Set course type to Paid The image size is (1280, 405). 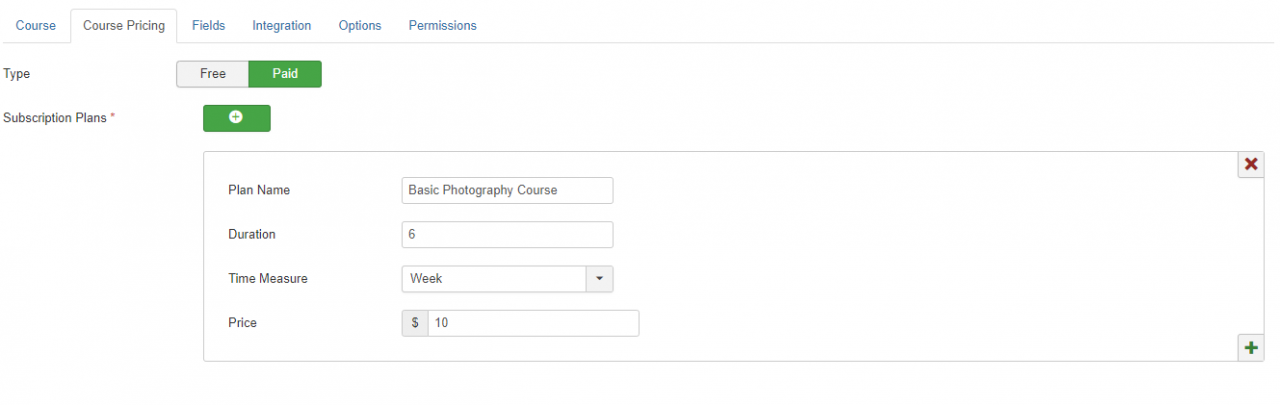[x=285, y=74]
